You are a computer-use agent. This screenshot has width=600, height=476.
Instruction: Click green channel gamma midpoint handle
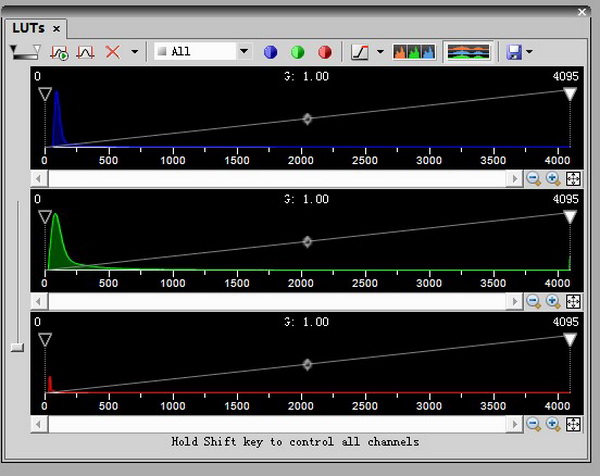click(x=307, y=242)
